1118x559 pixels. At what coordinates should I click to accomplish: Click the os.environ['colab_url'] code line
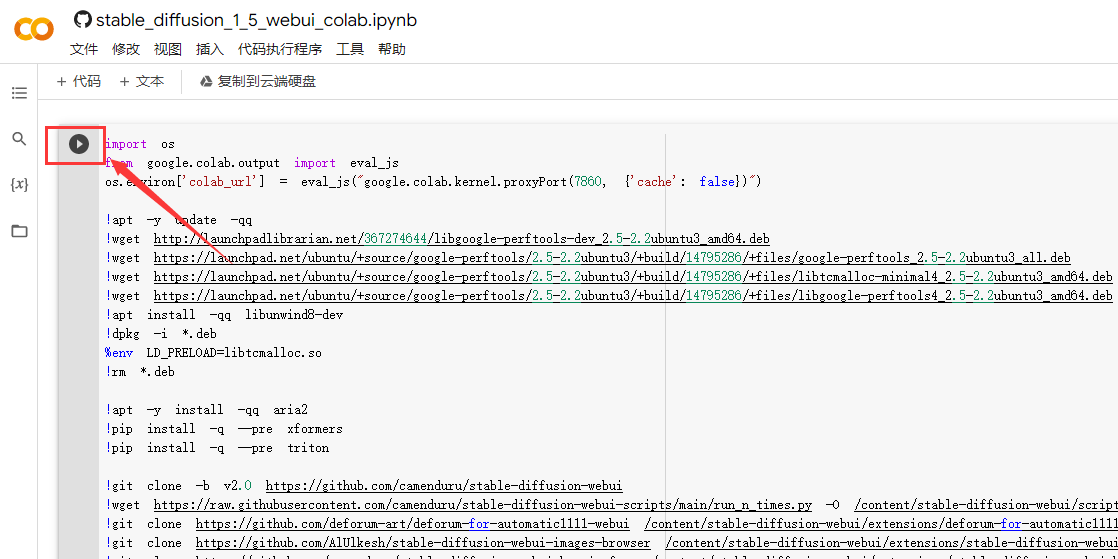(433, 182)
